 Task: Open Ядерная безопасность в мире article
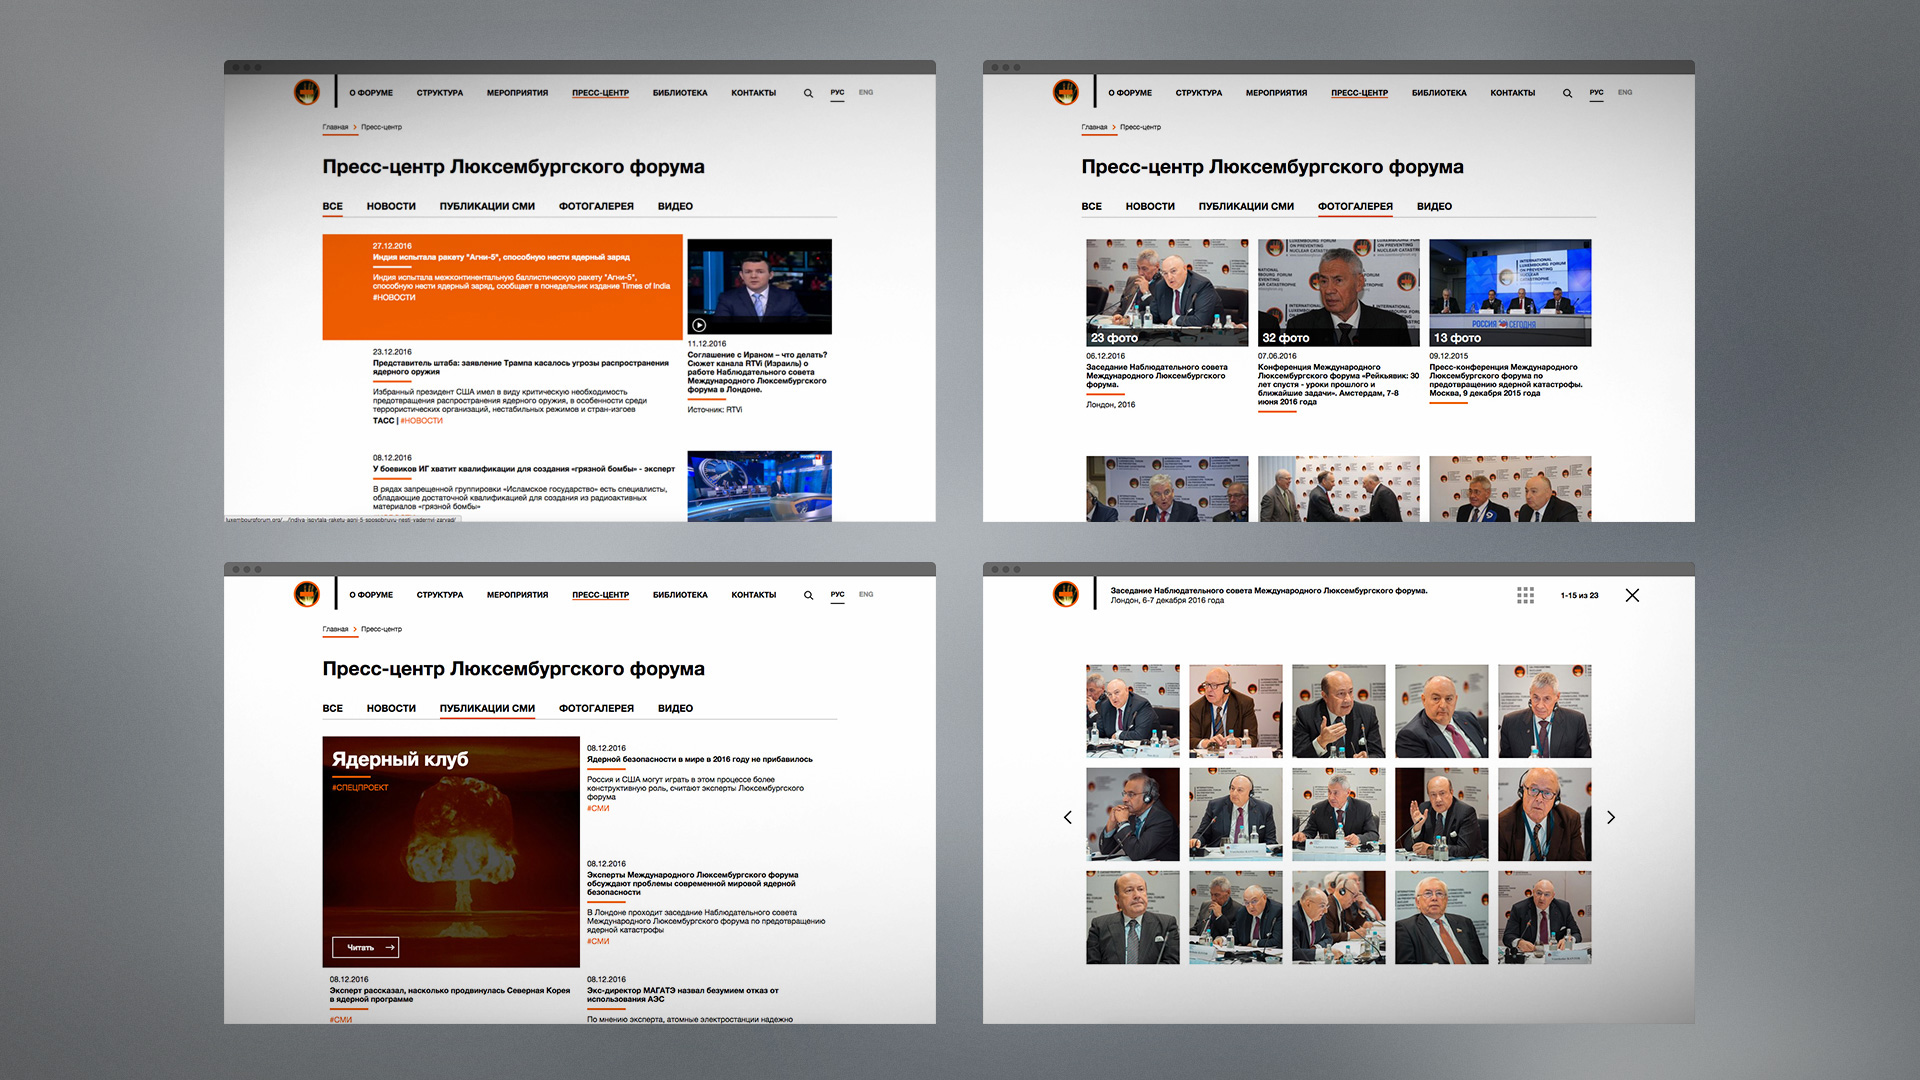coord(700,759)
